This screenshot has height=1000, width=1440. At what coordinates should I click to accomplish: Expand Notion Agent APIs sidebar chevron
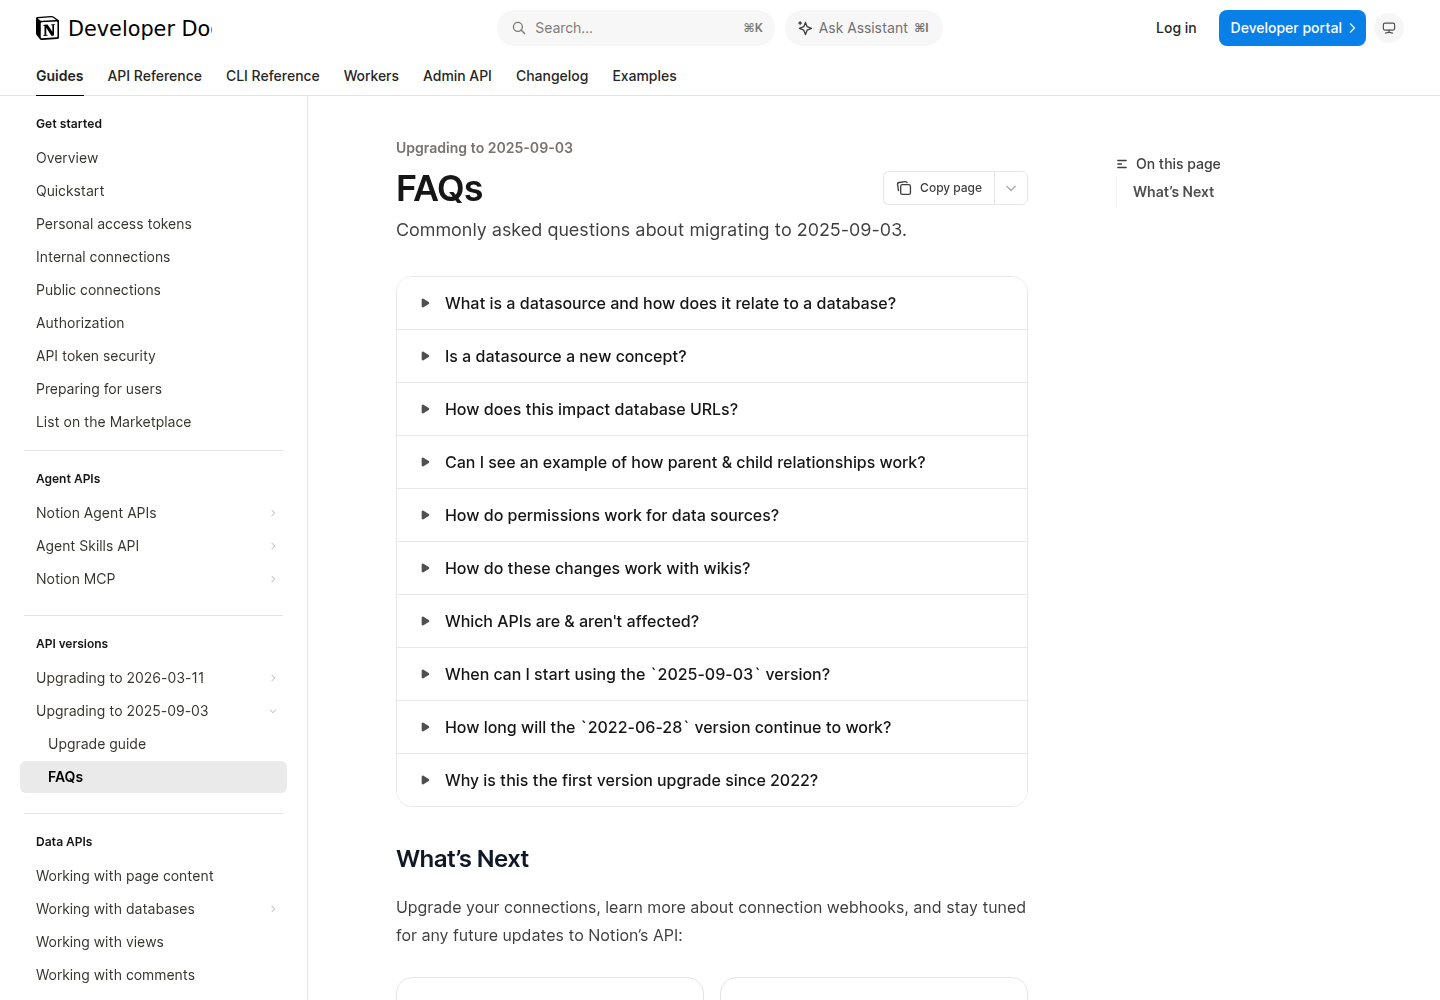273,513
